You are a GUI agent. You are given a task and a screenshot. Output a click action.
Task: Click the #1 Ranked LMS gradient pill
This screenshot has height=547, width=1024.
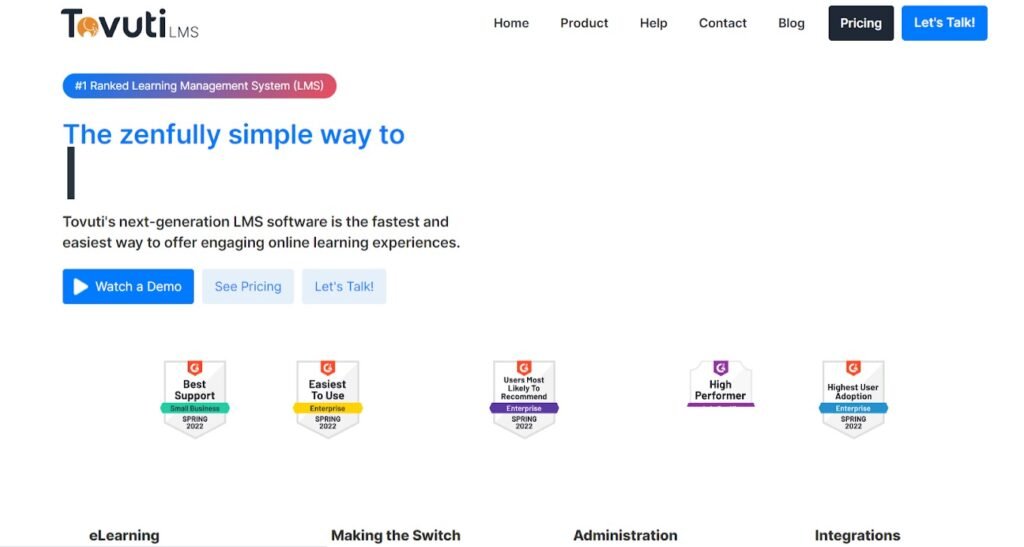(x=199, y=86)
